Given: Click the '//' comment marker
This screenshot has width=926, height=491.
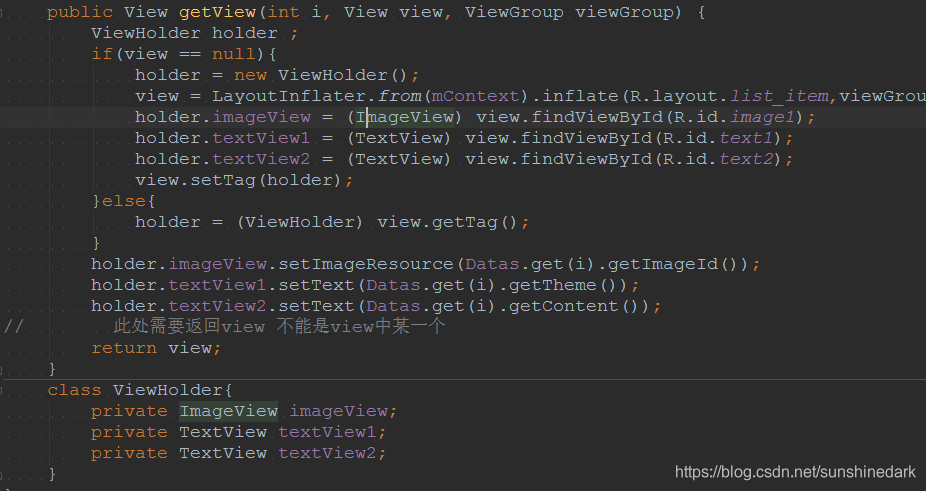Looking at the screenshot, I should click(x=14, y=327).
